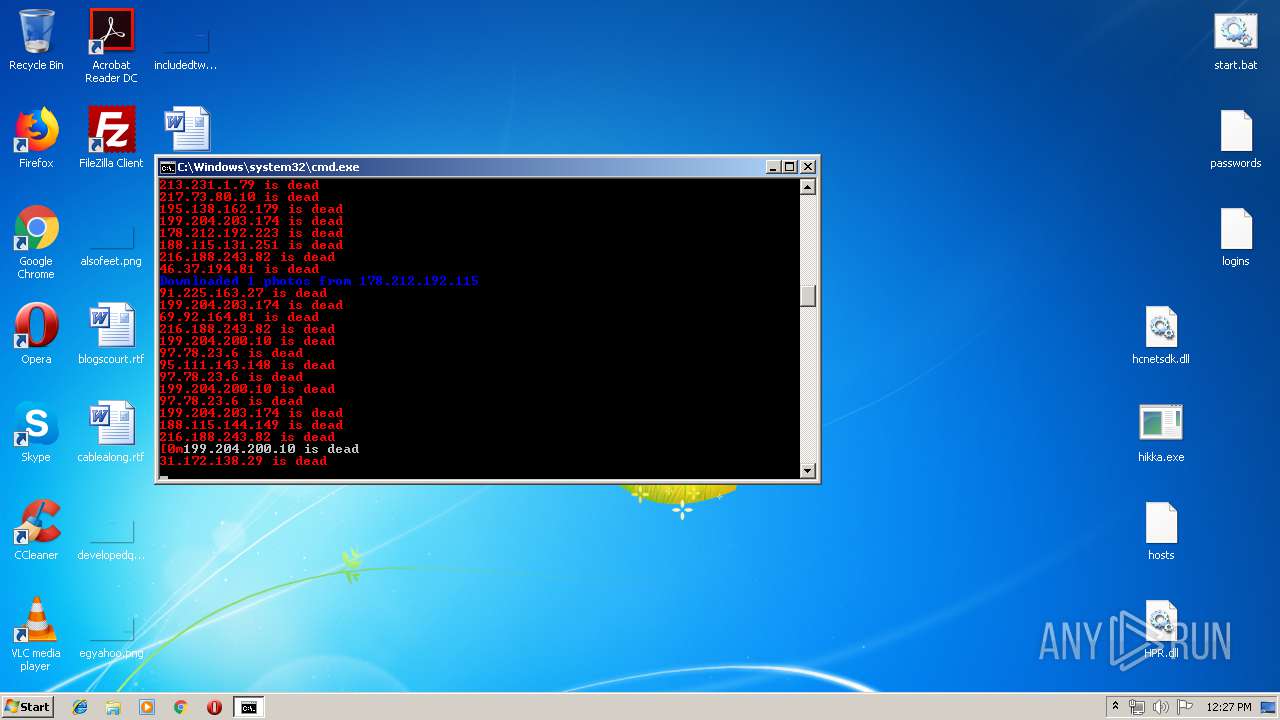Select developedq... desktop file
The width and height of the screenshot is (1280, 720).
[111, 538]
